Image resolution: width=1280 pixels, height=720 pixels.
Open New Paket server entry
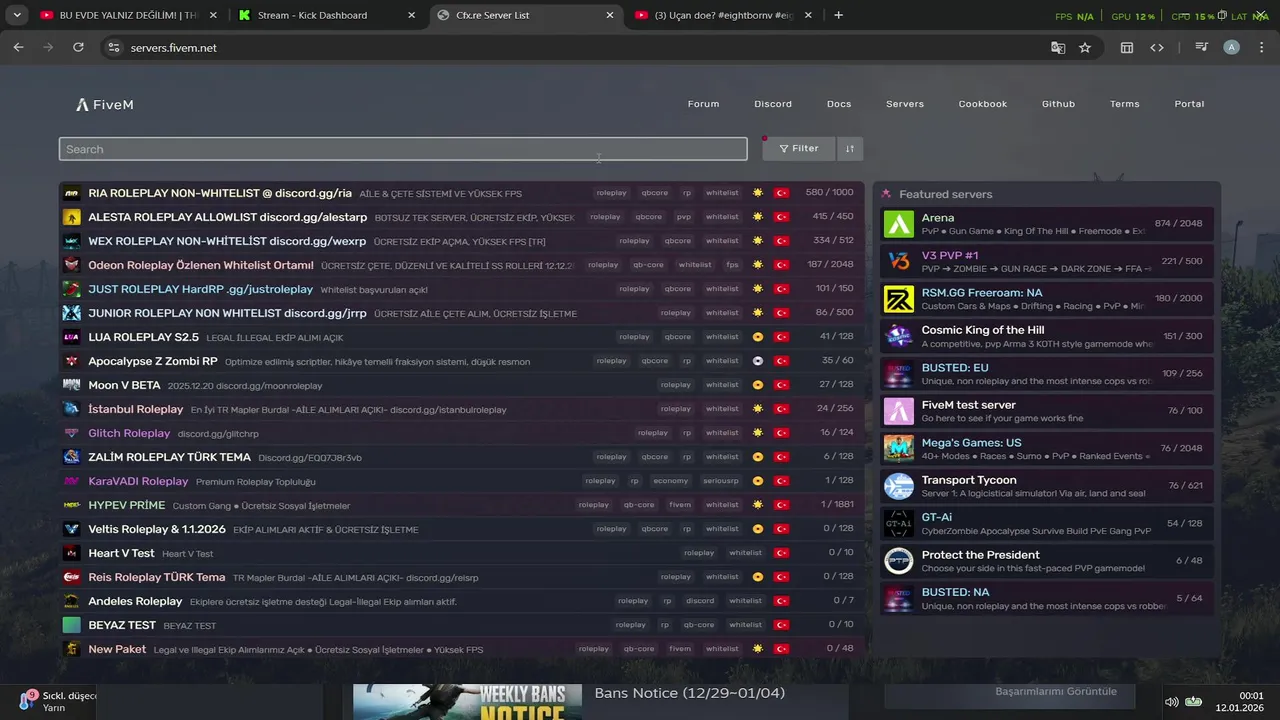[461, 649]
